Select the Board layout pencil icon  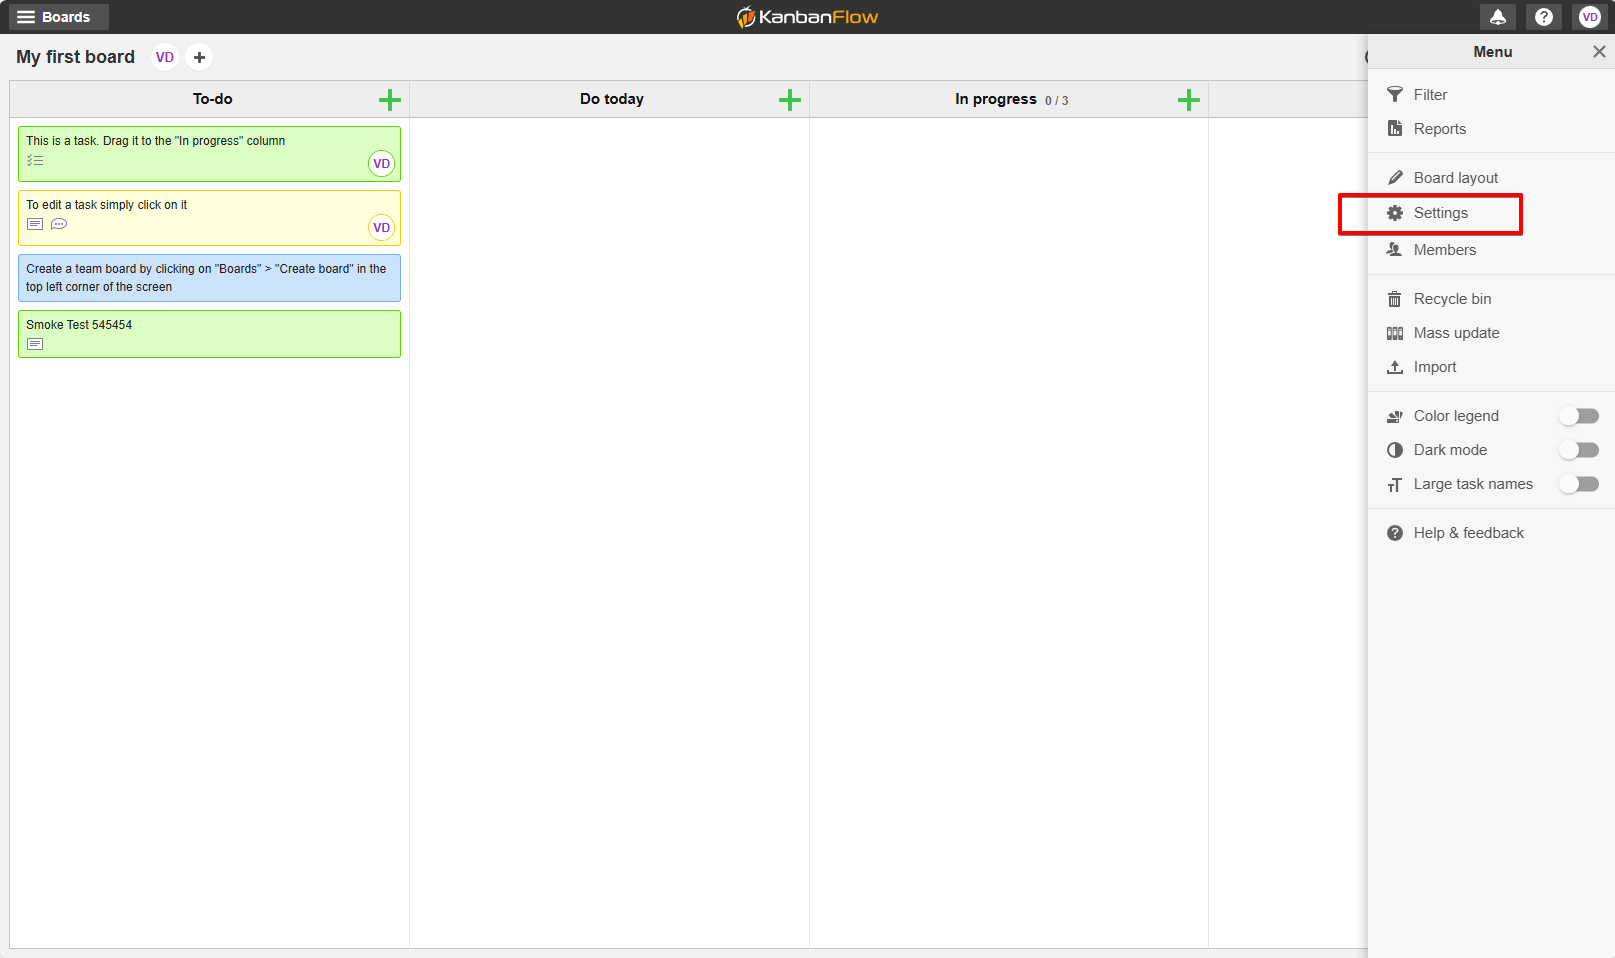point(1394,177)
